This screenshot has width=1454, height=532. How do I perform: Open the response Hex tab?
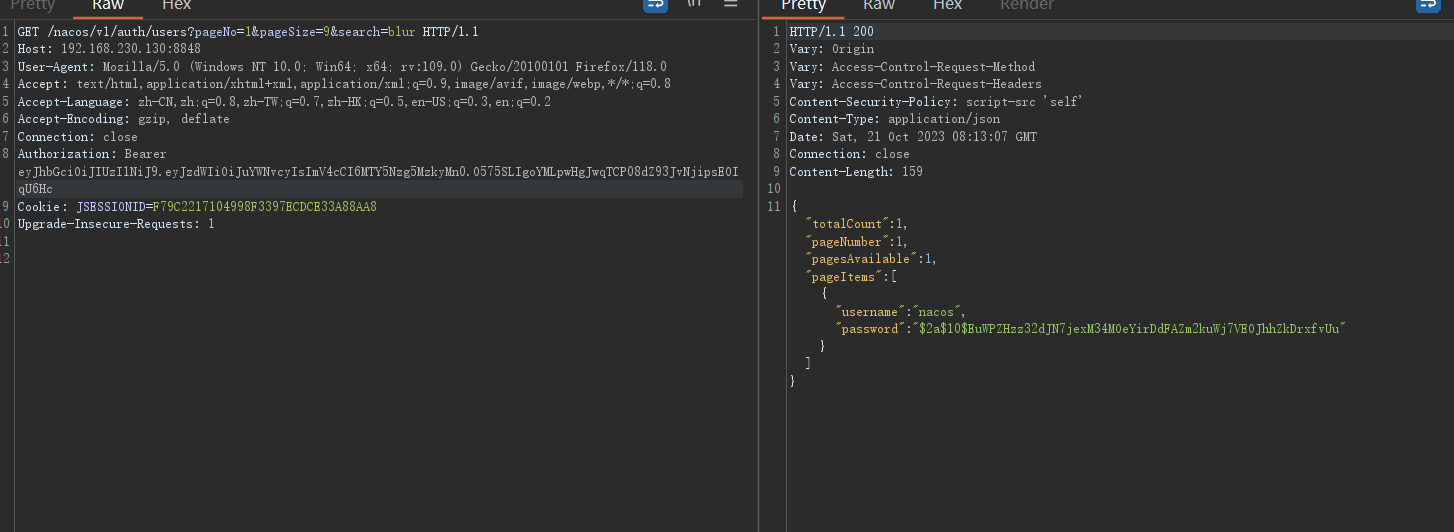pos(947,5)
